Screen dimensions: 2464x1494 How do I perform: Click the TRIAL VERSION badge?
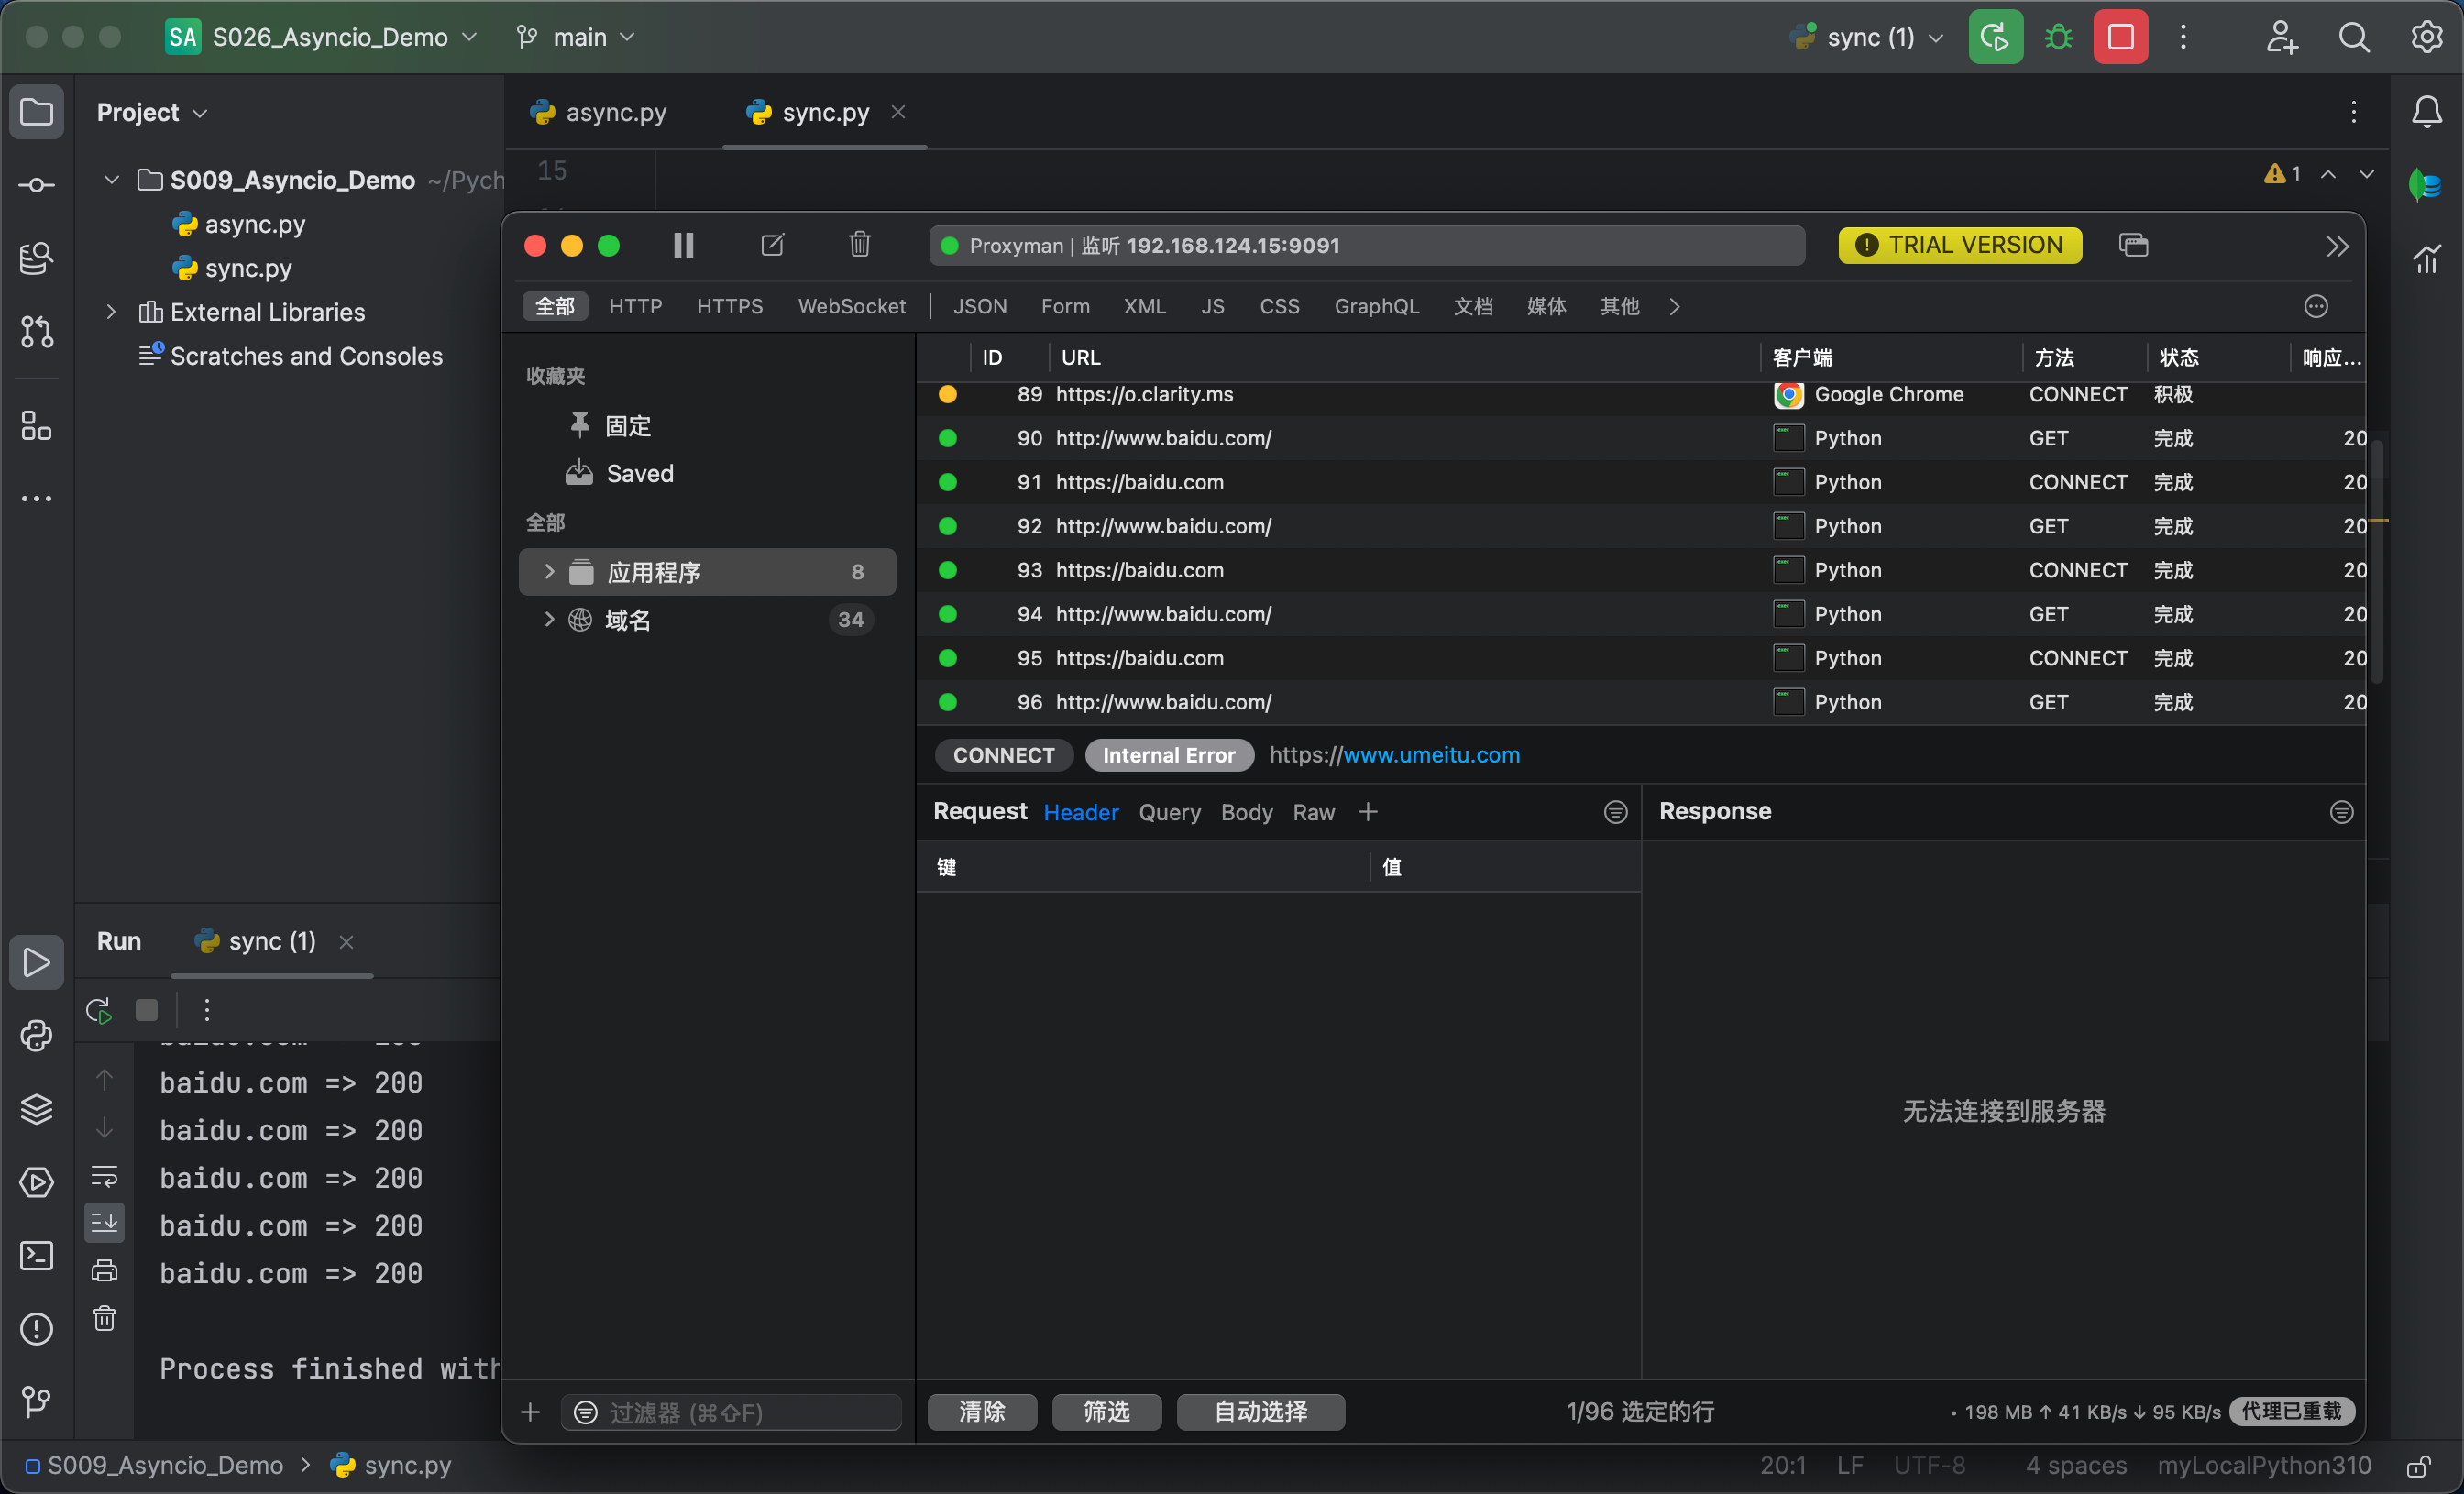click(1959, 246)
